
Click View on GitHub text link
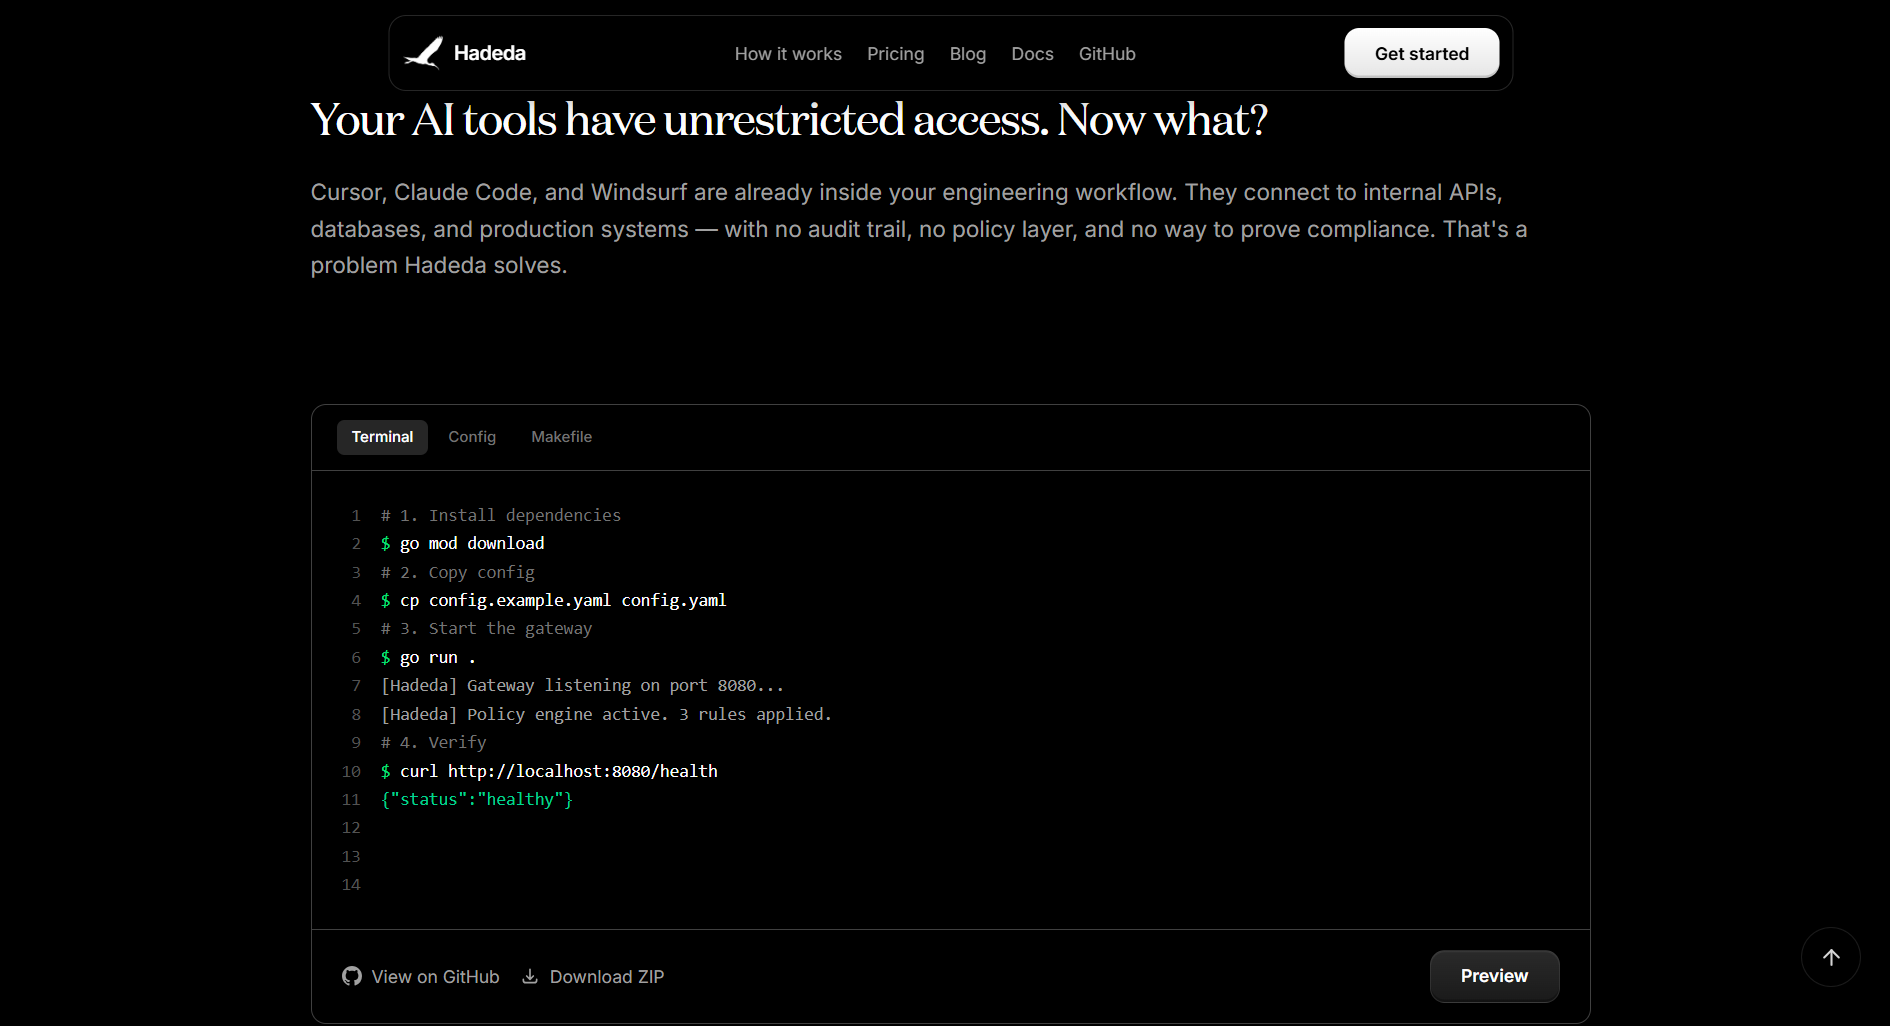(435, 977)
